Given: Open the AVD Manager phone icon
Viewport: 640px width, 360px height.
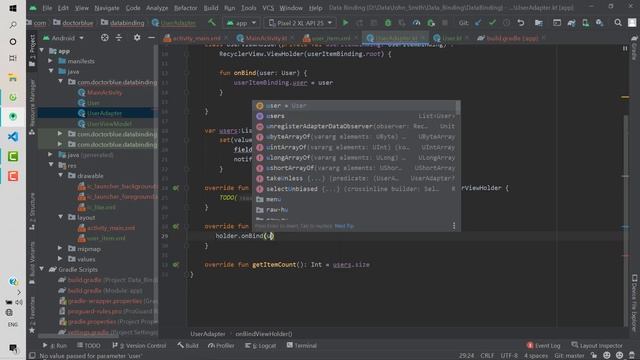Looking at the screenshot, I should click(x=585, y=23).
